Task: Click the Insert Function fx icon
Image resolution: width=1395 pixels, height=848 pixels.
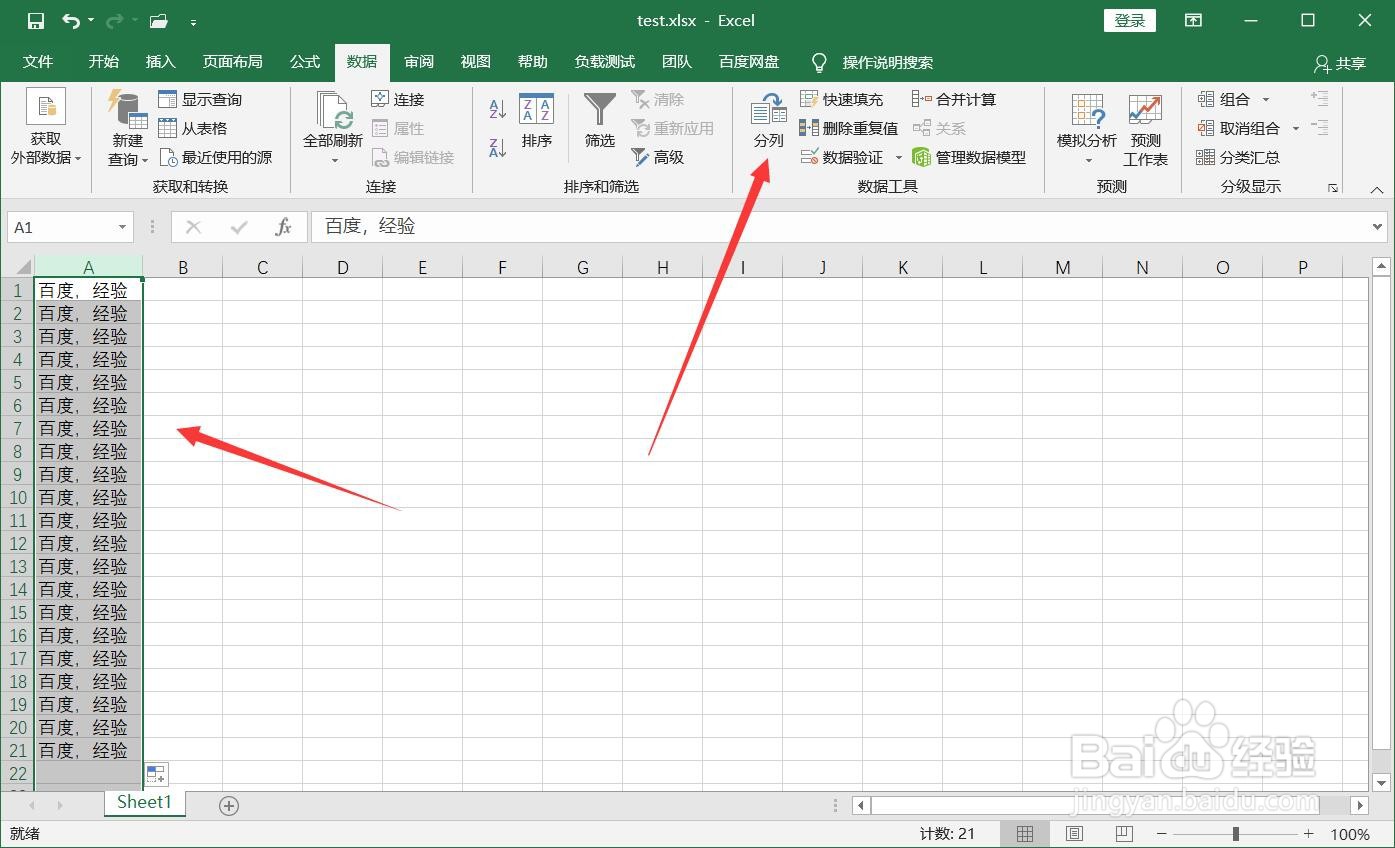Action: [284, 227]
